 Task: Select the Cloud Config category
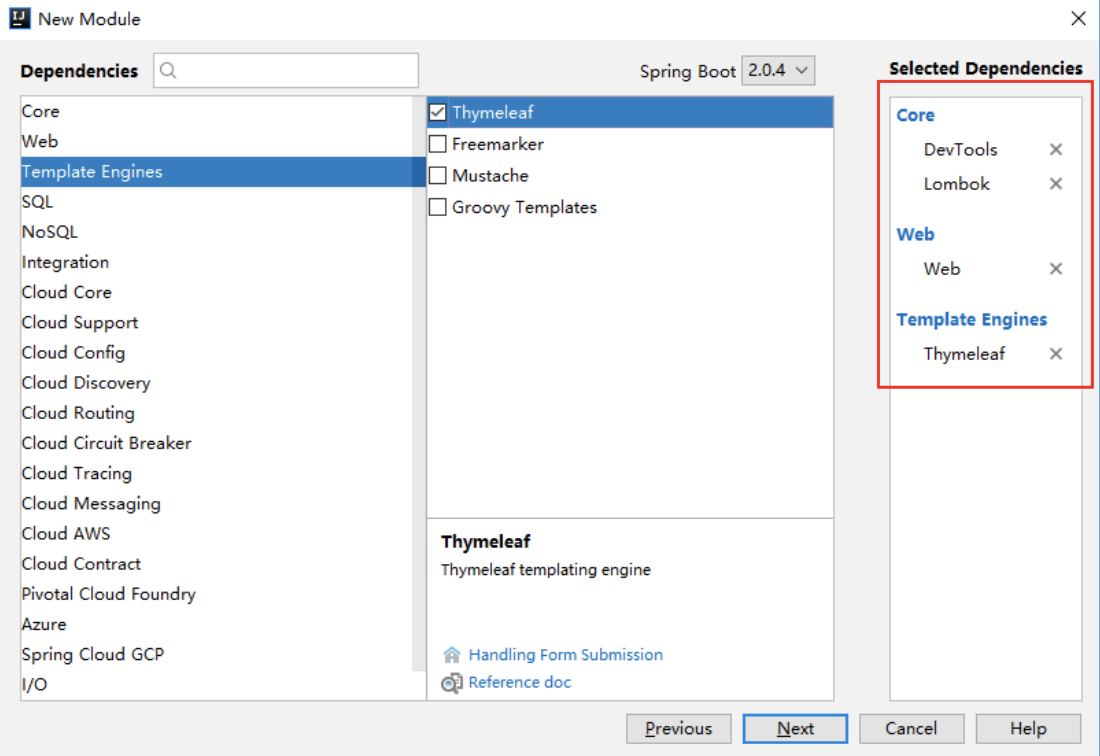click(x=217, y=353)
